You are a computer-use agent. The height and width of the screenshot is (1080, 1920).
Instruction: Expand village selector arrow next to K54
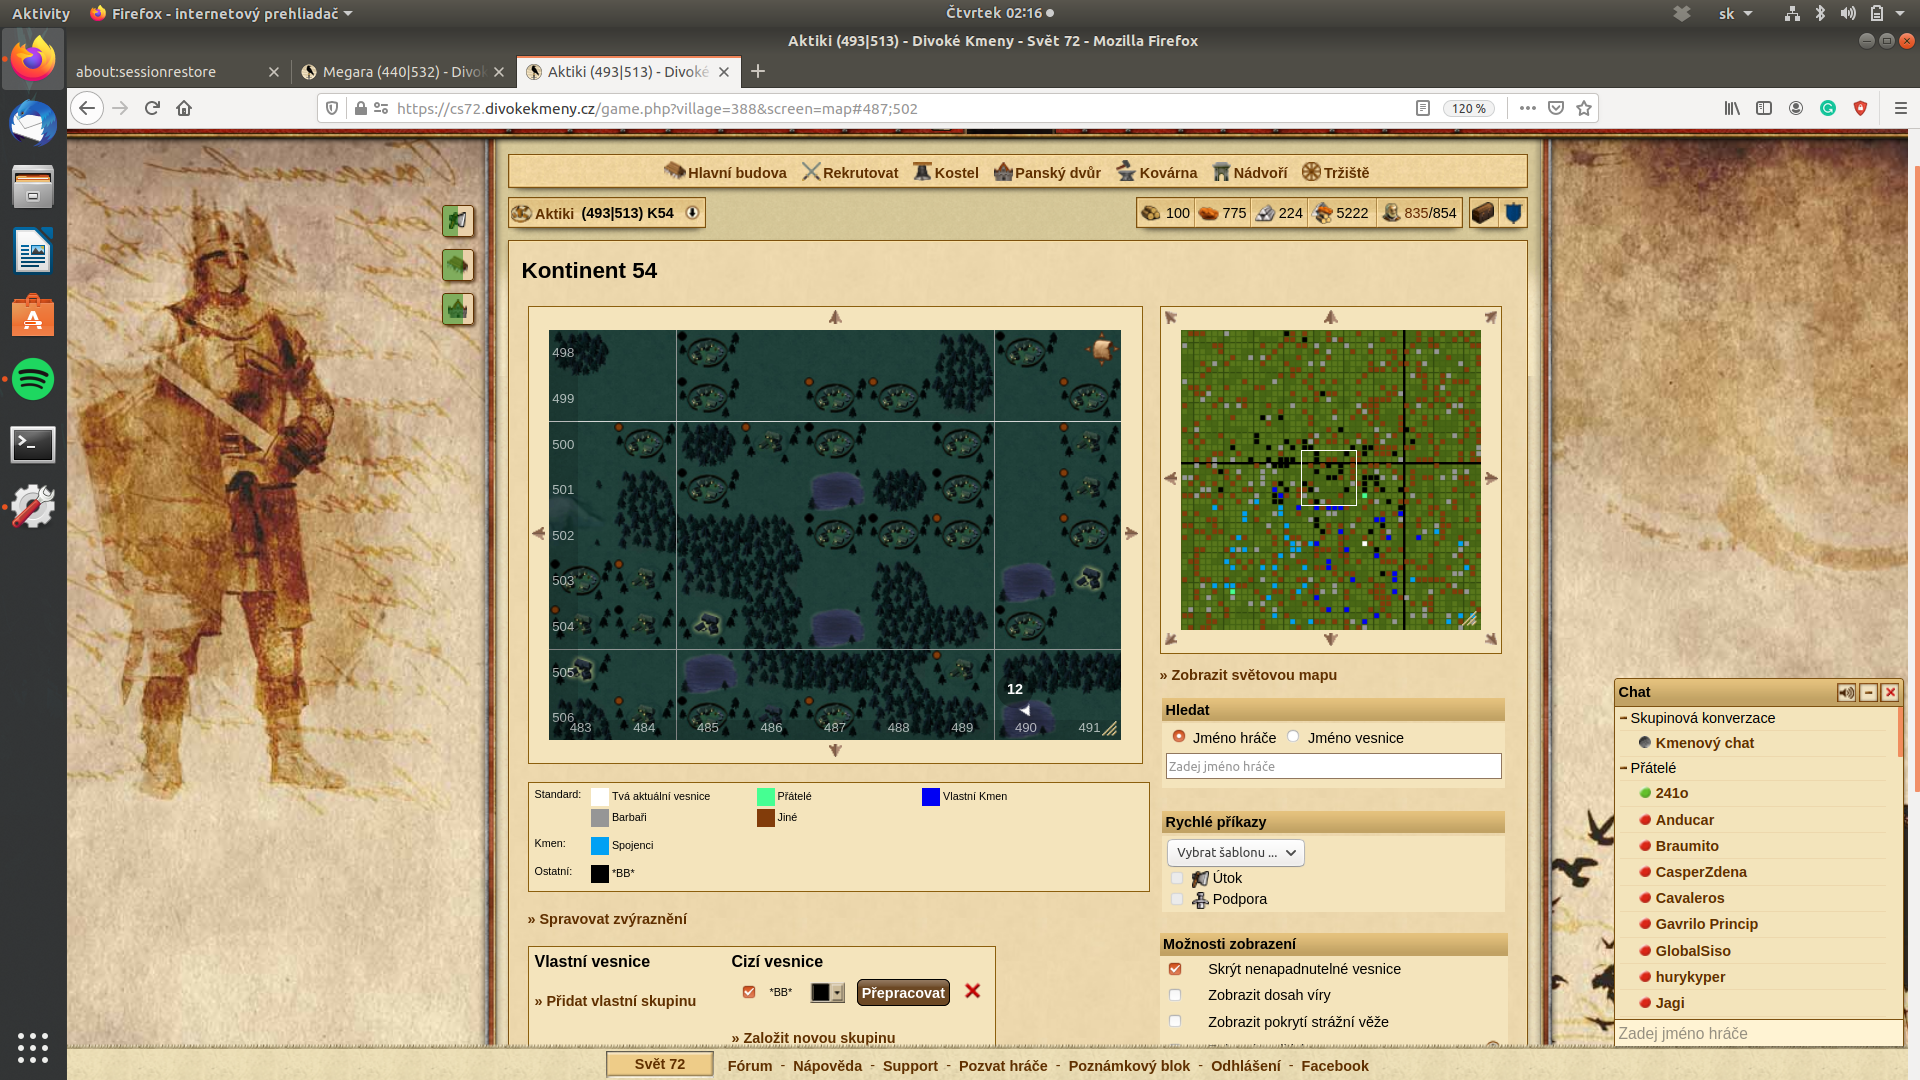692,213
